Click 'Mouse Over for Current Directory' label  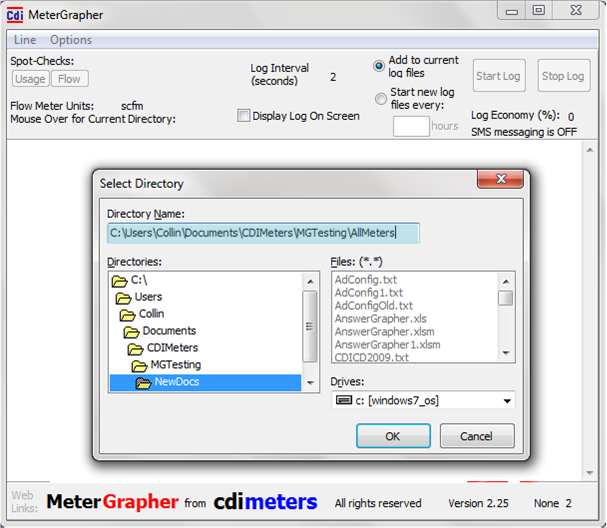(93, 119)
